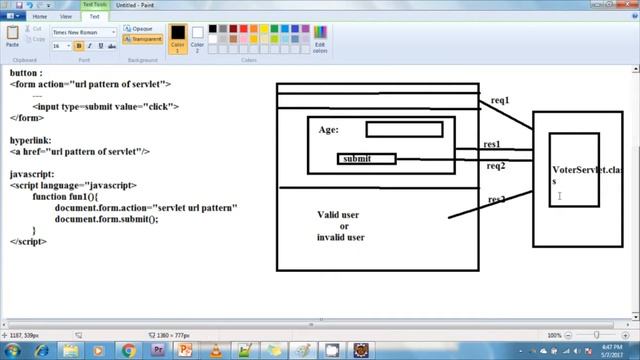
Task: Toggle Bold formatting
Action: point(79,46)
